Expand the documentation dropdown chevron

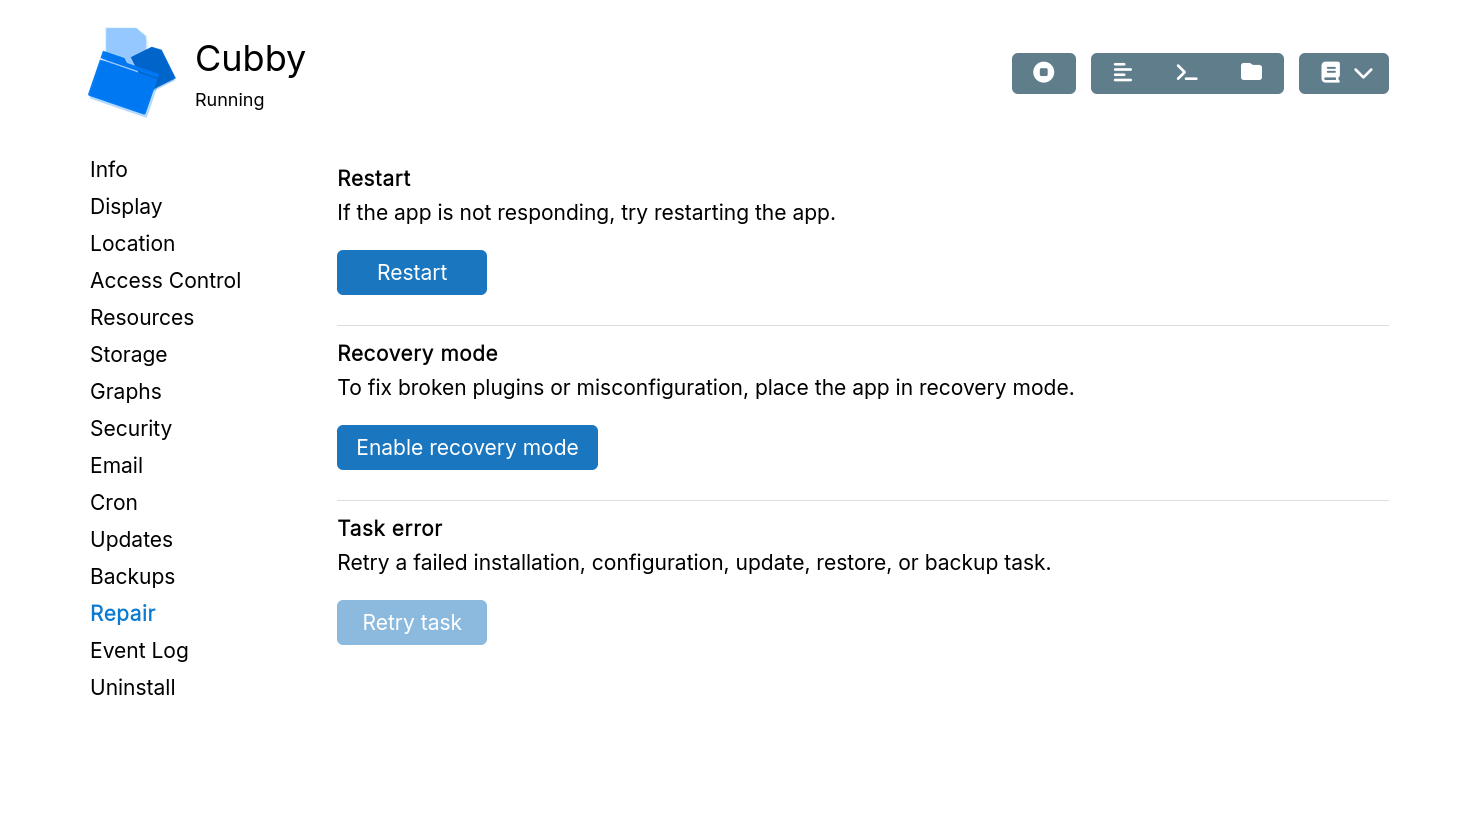coord(1363,73)
